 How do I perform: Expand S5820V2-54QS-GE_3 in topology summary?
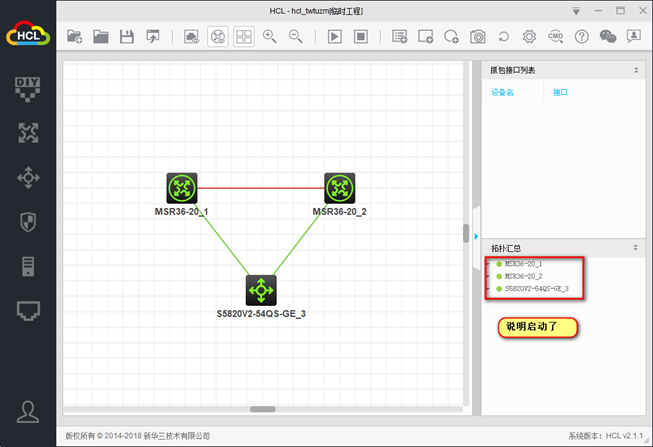click(488, 289)
